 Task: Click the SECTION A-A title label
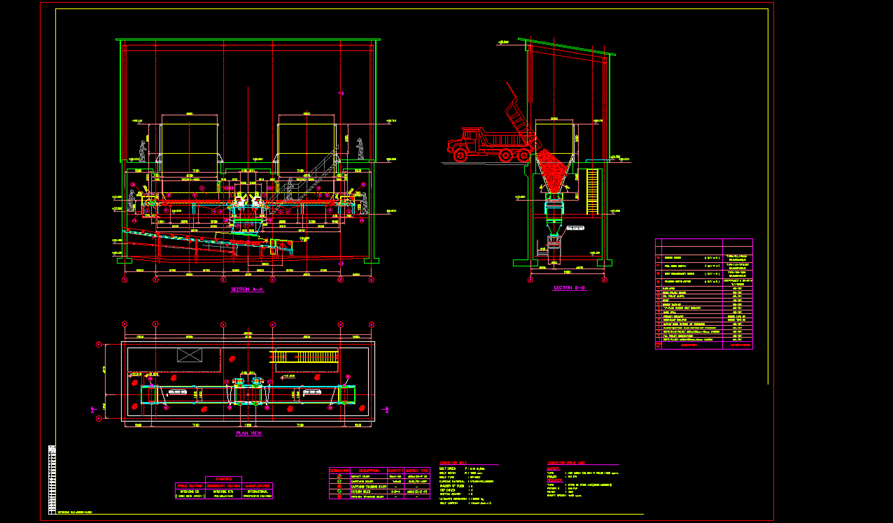point(247,290)
